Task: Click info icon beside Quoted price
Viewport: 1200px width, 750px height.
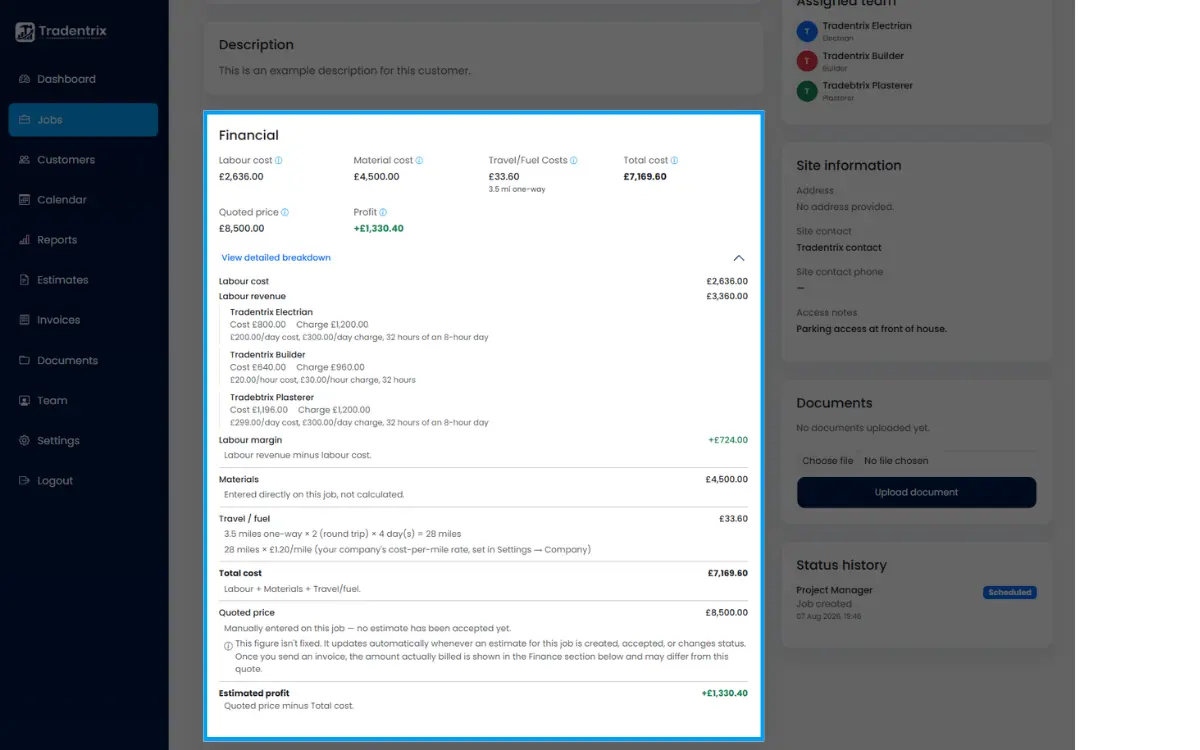Action: coord(285,212)
